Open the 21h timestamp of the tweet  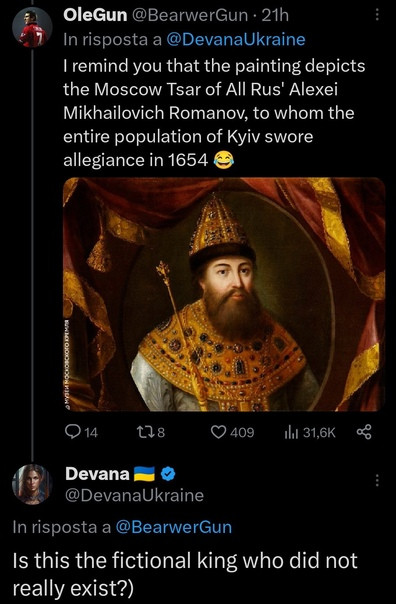point(275,15)
